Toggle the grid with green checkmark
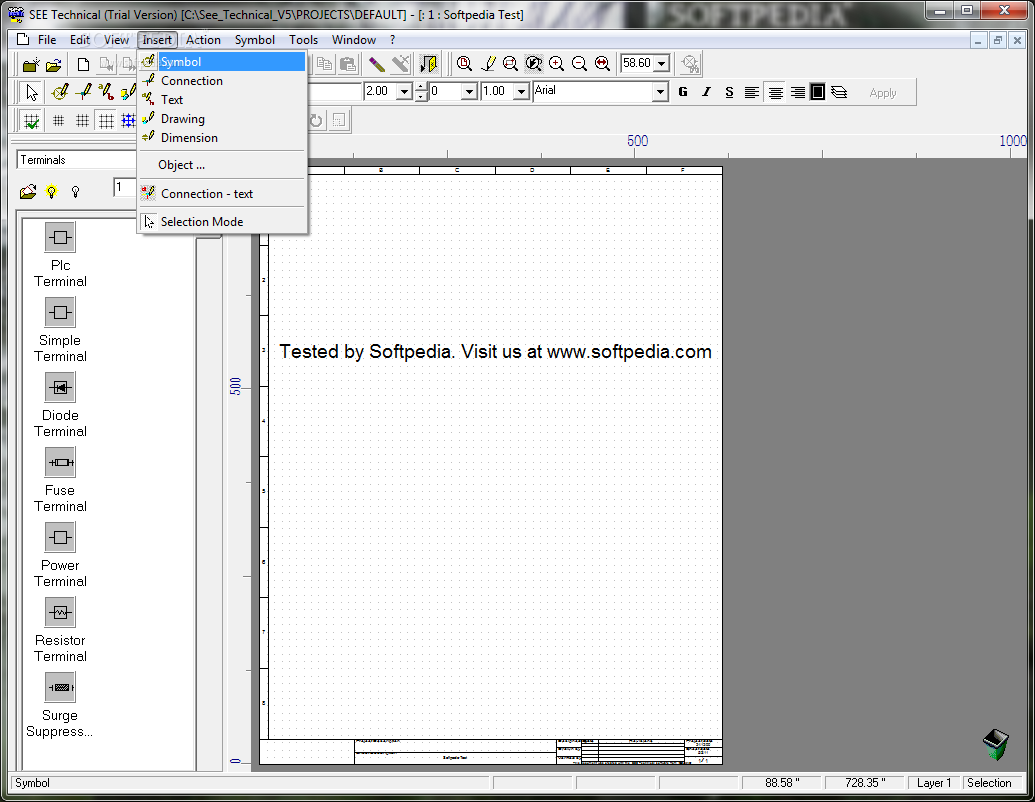The width and height of the screenshot is (1035, 802). coord(31,121)
